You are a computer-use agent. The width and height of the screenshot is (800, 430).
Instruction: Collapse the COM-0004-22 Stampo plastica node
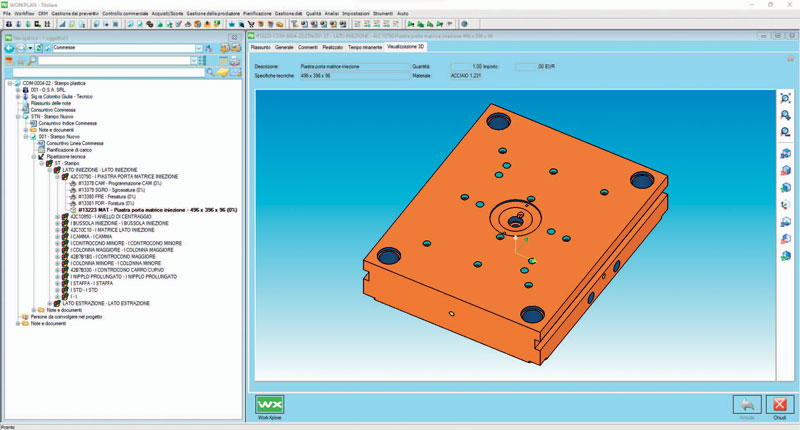(x=10, y=83)
